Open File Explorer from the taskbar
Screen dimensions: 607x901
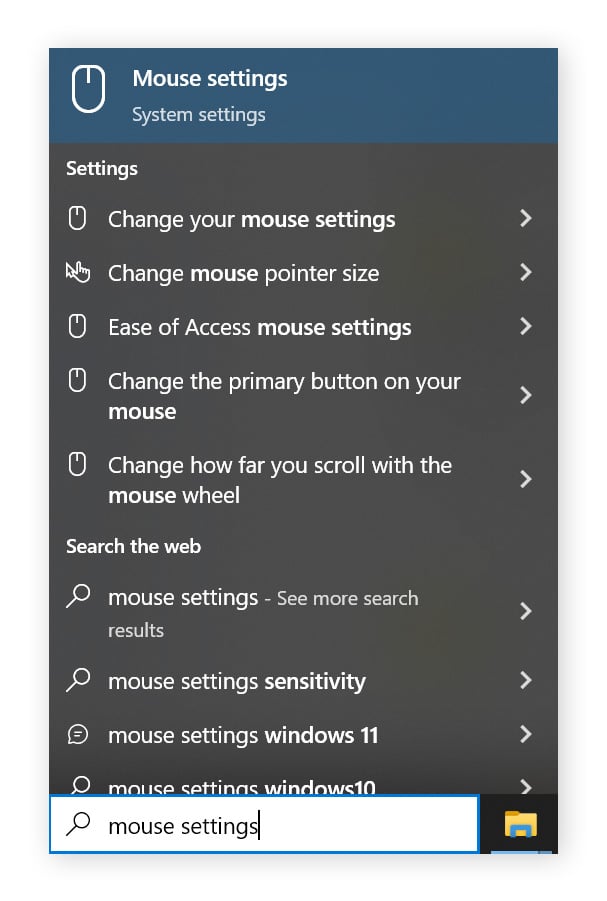point(520,824)
